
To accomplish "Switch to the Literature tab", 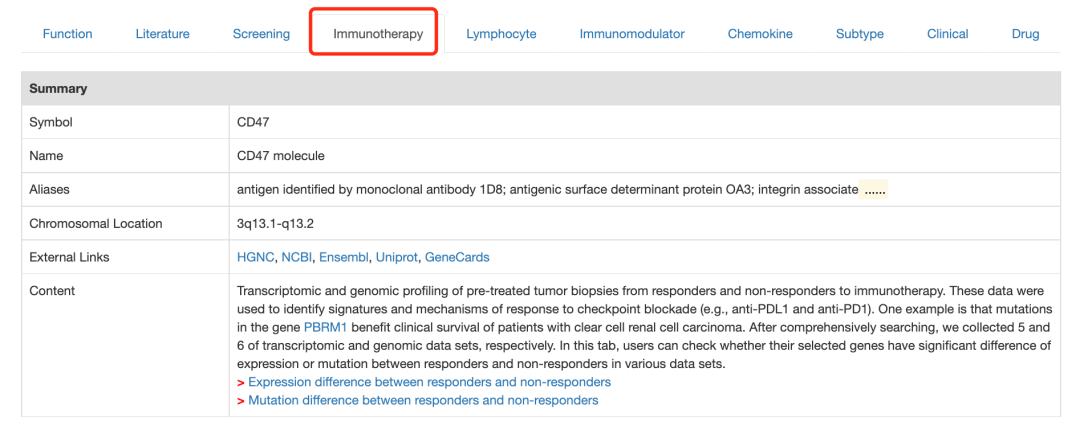I will [162, 34].
